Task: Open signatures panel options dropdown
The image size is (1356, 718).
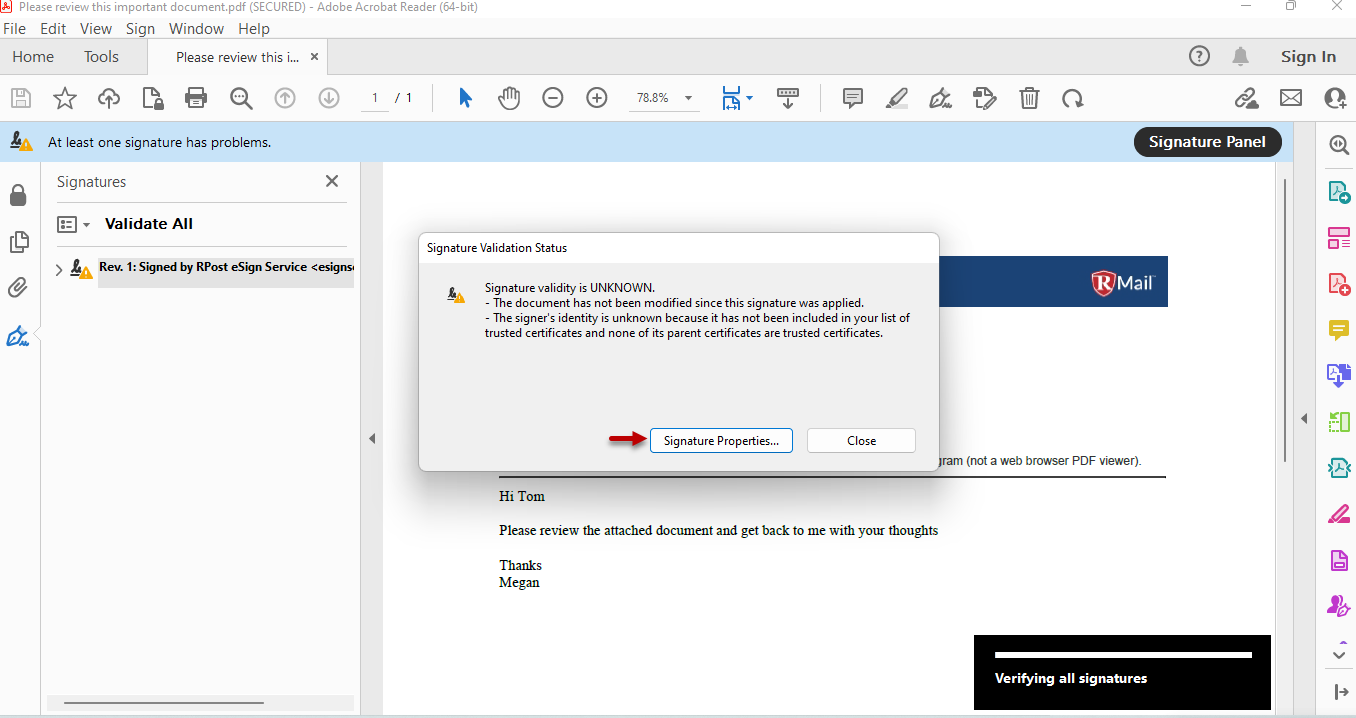Action: [x=74, y=224]
